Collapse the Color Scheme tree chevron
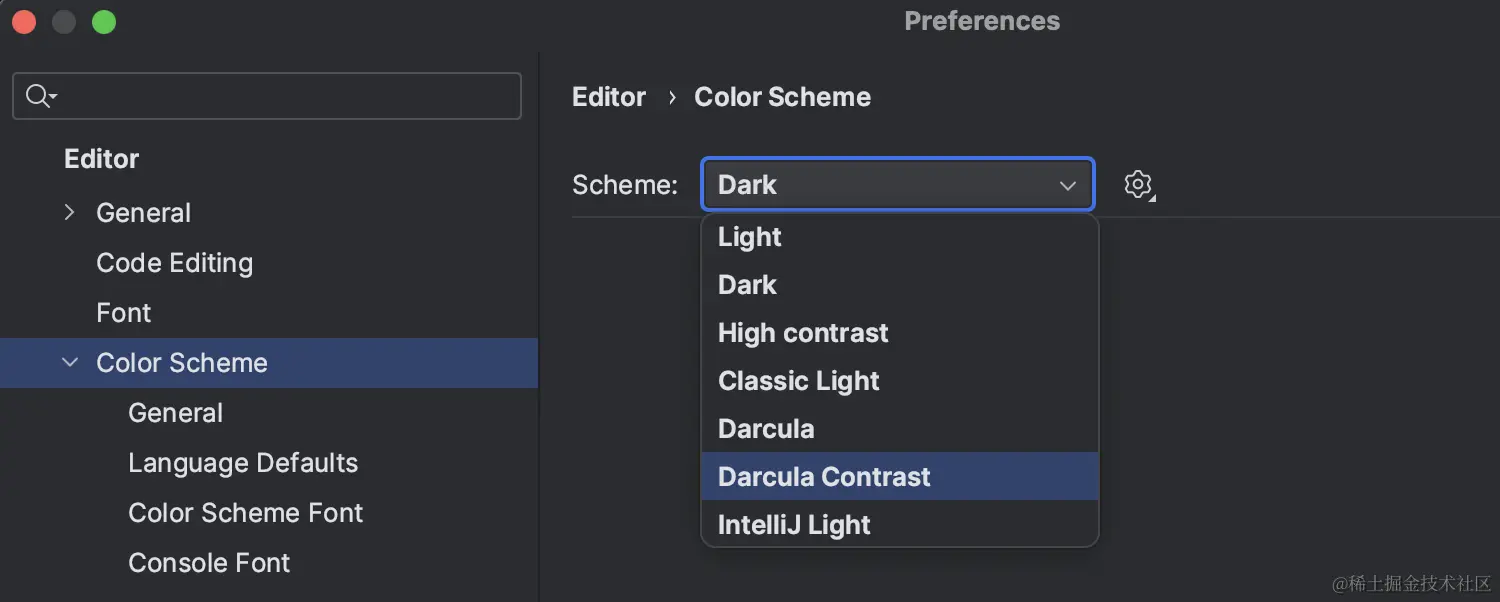 pos(69,363)
